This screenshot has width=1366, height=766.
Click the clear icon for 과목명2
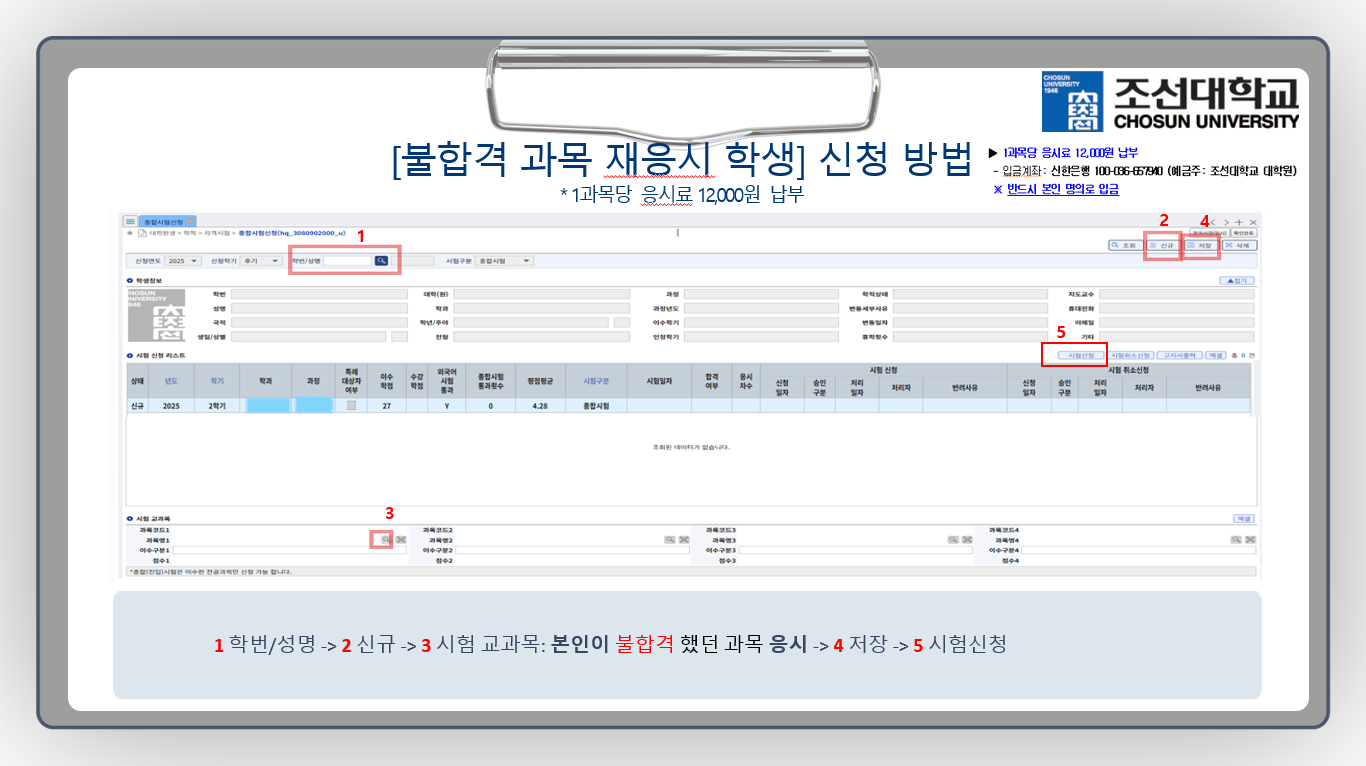click(684, 540)
